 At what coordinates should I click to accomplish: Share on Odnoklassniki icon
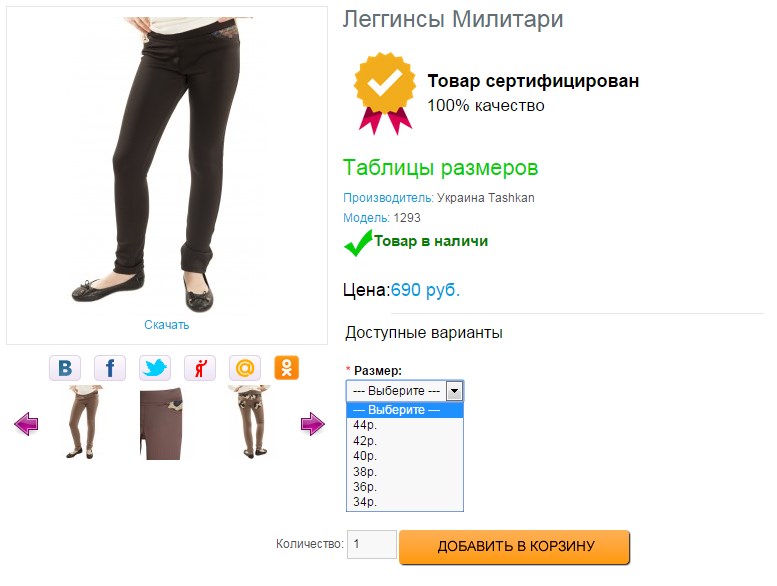287,368
